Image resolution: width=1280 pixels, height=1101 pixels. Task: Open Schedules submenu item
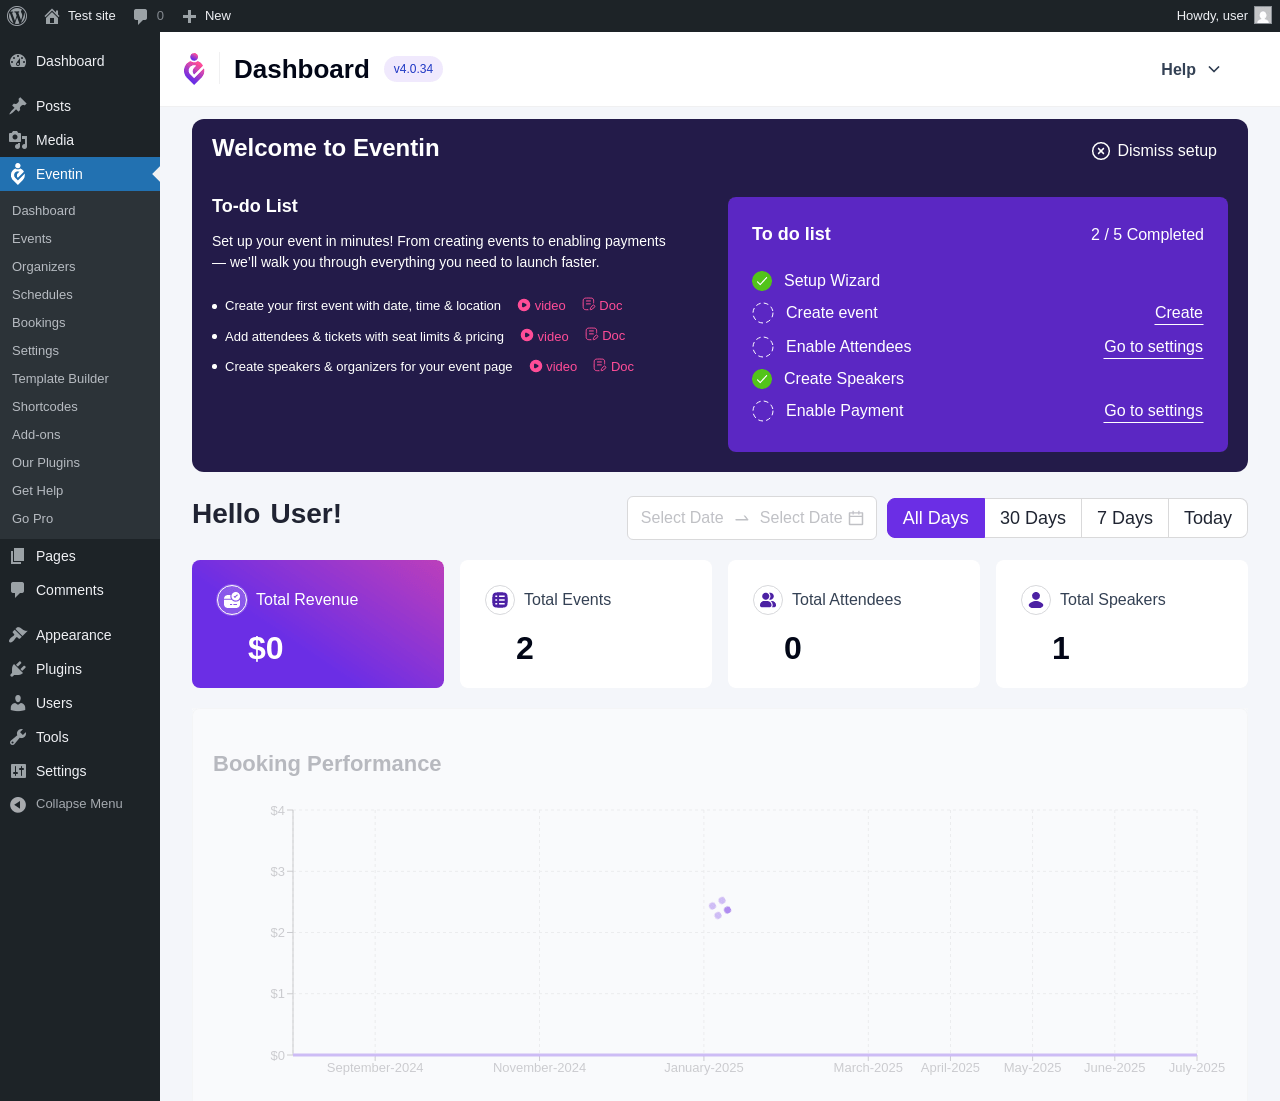pos(42,295)
